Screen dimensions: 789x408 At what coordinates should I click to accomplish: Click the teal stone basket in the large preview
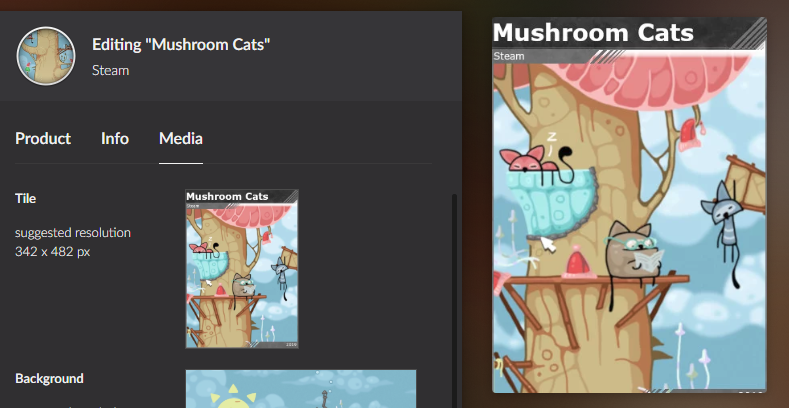tap(551, 202)
